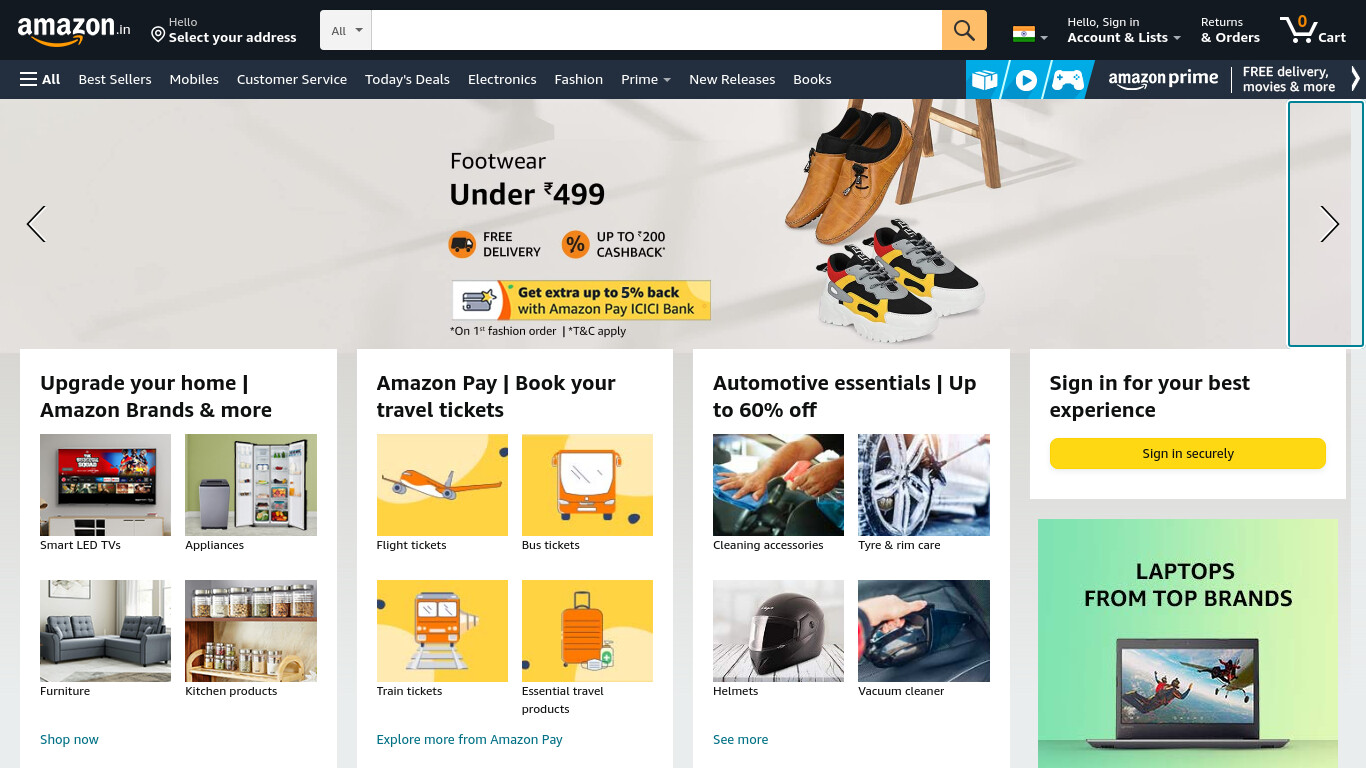Follow Explore more from Amazon Pay link
This screenshot has height=768, width=1366.
pos(469,739)
